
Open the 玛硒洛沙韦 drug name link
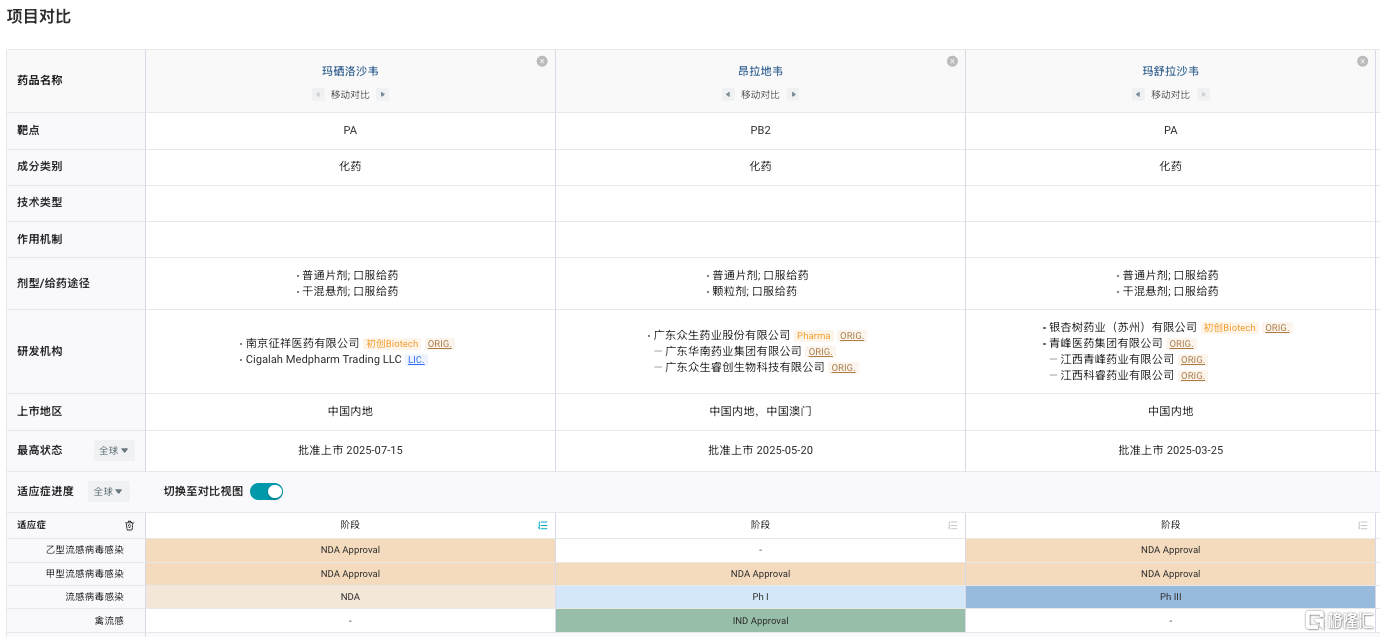(x=350, y=71)
